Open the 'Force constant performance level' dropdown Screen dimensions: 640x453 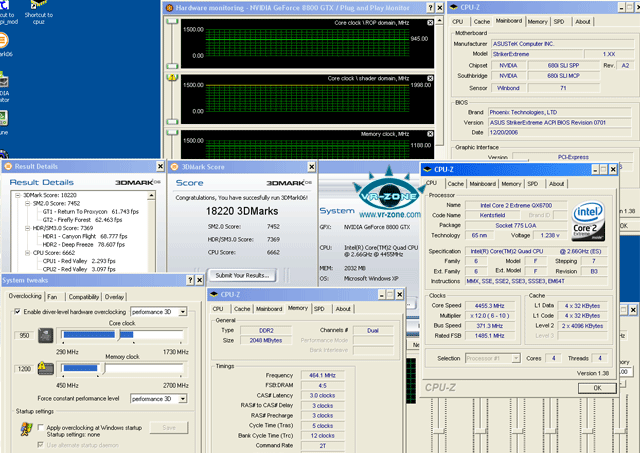pos(183,399)
